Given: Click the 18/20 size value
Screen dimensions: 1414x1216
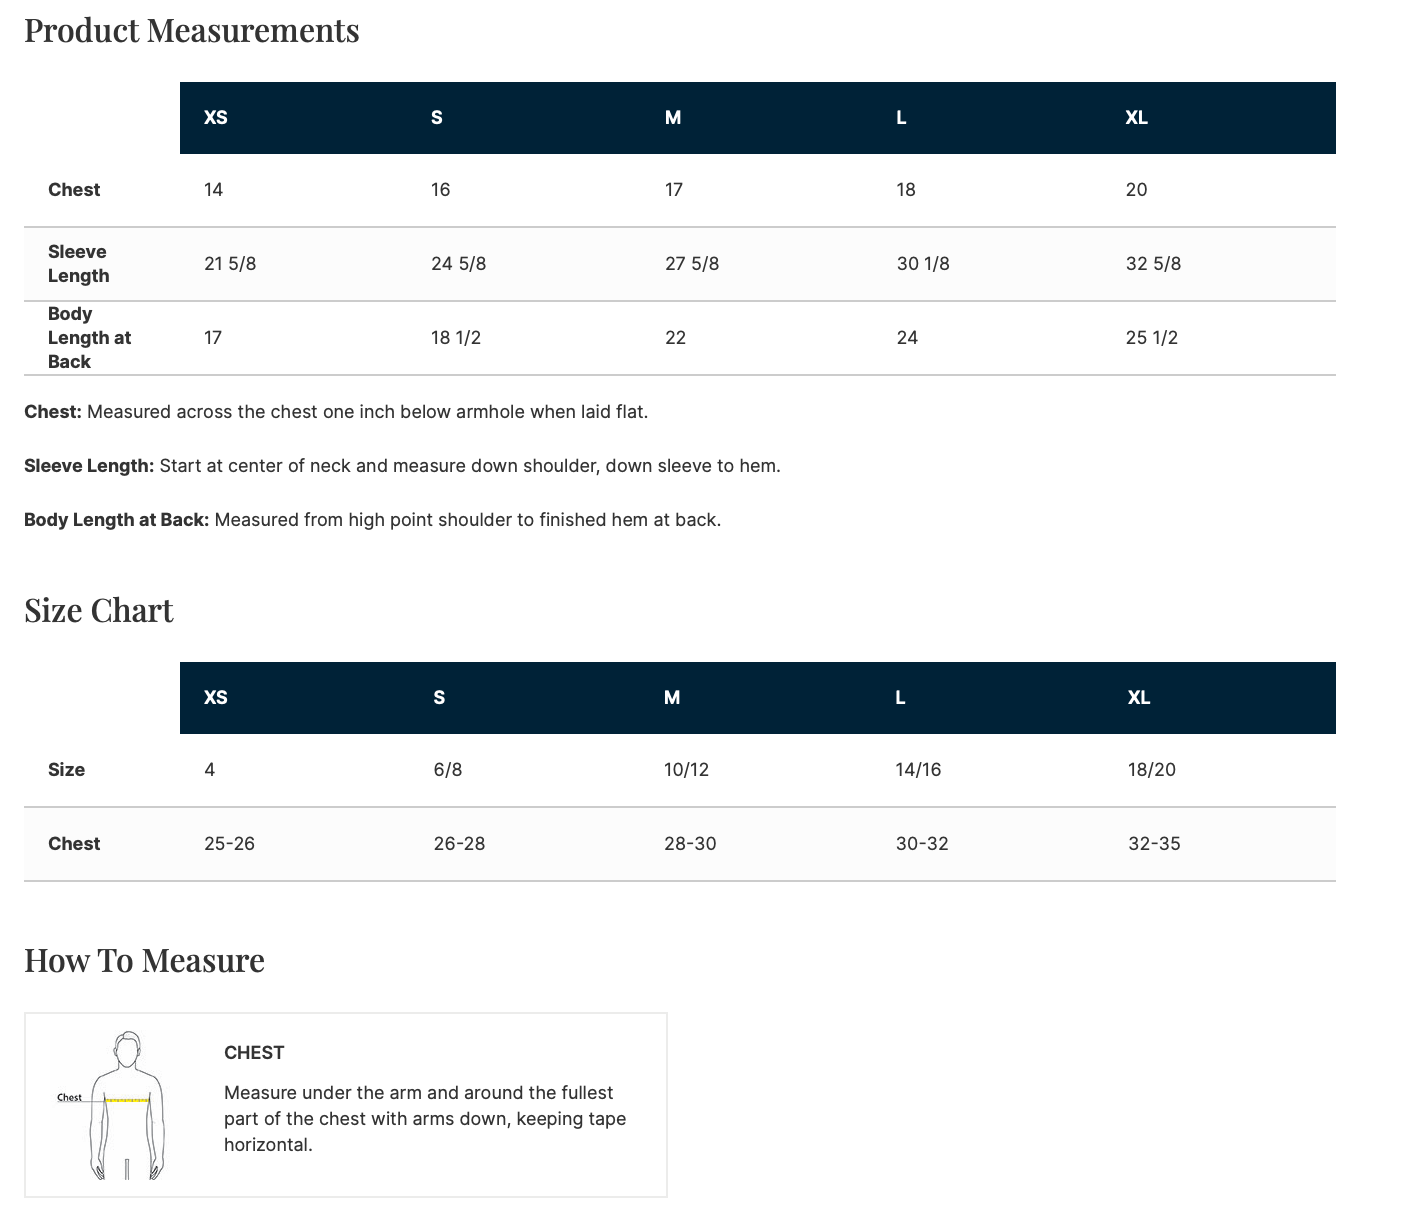Looking at the screenshot, I should (x=1152, y=770).
